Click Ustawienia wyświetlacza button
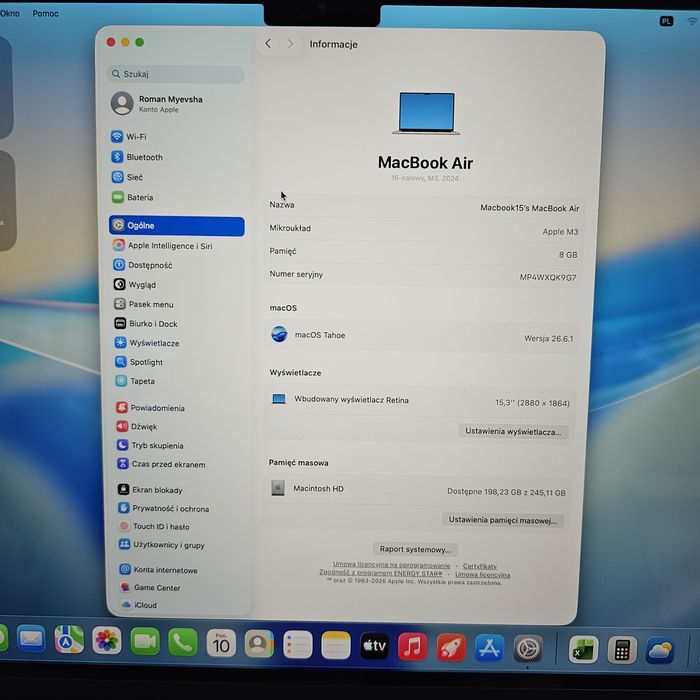700x700 pixels. click(x=513, y=432)
